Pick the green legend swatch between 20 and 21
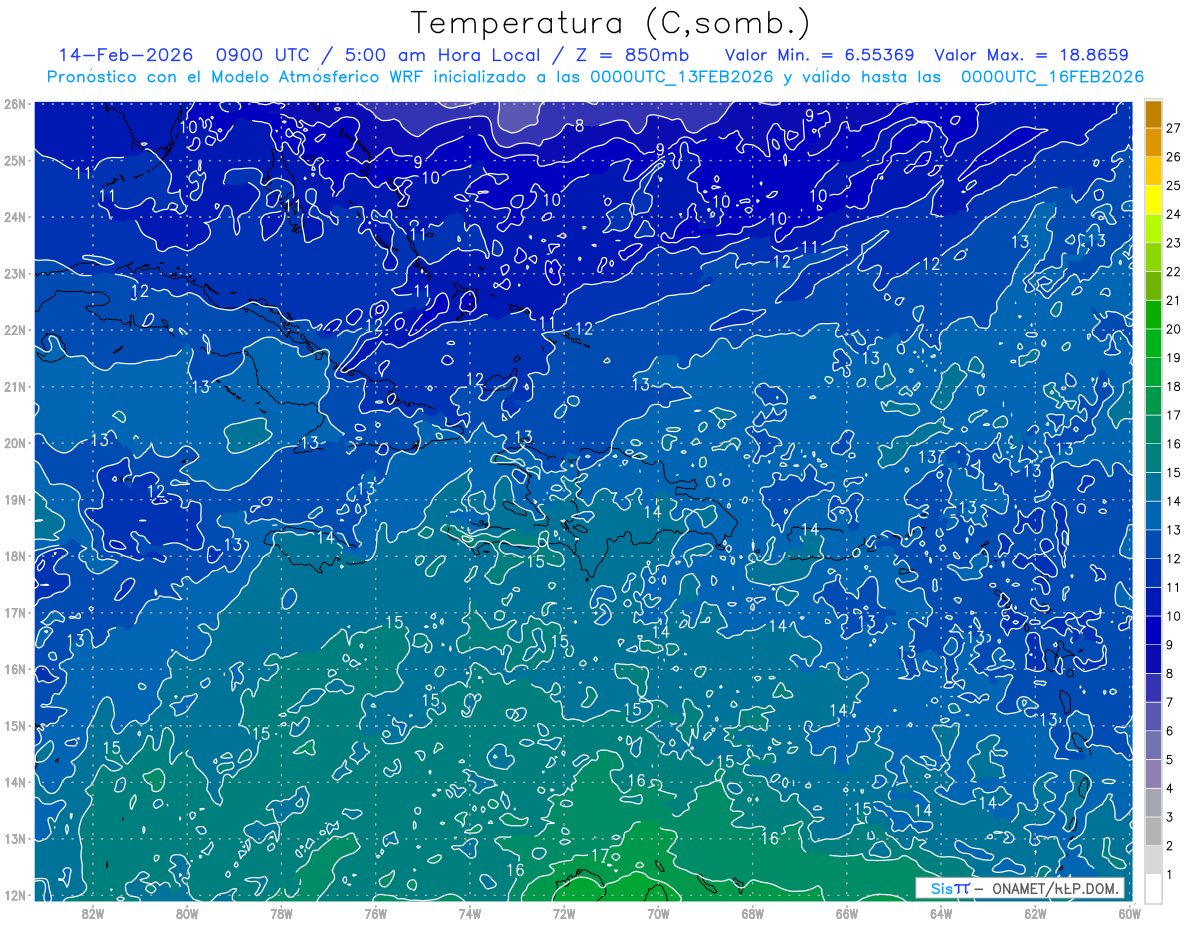The height and width of the screenshot is (927, 1200). 1154,315
